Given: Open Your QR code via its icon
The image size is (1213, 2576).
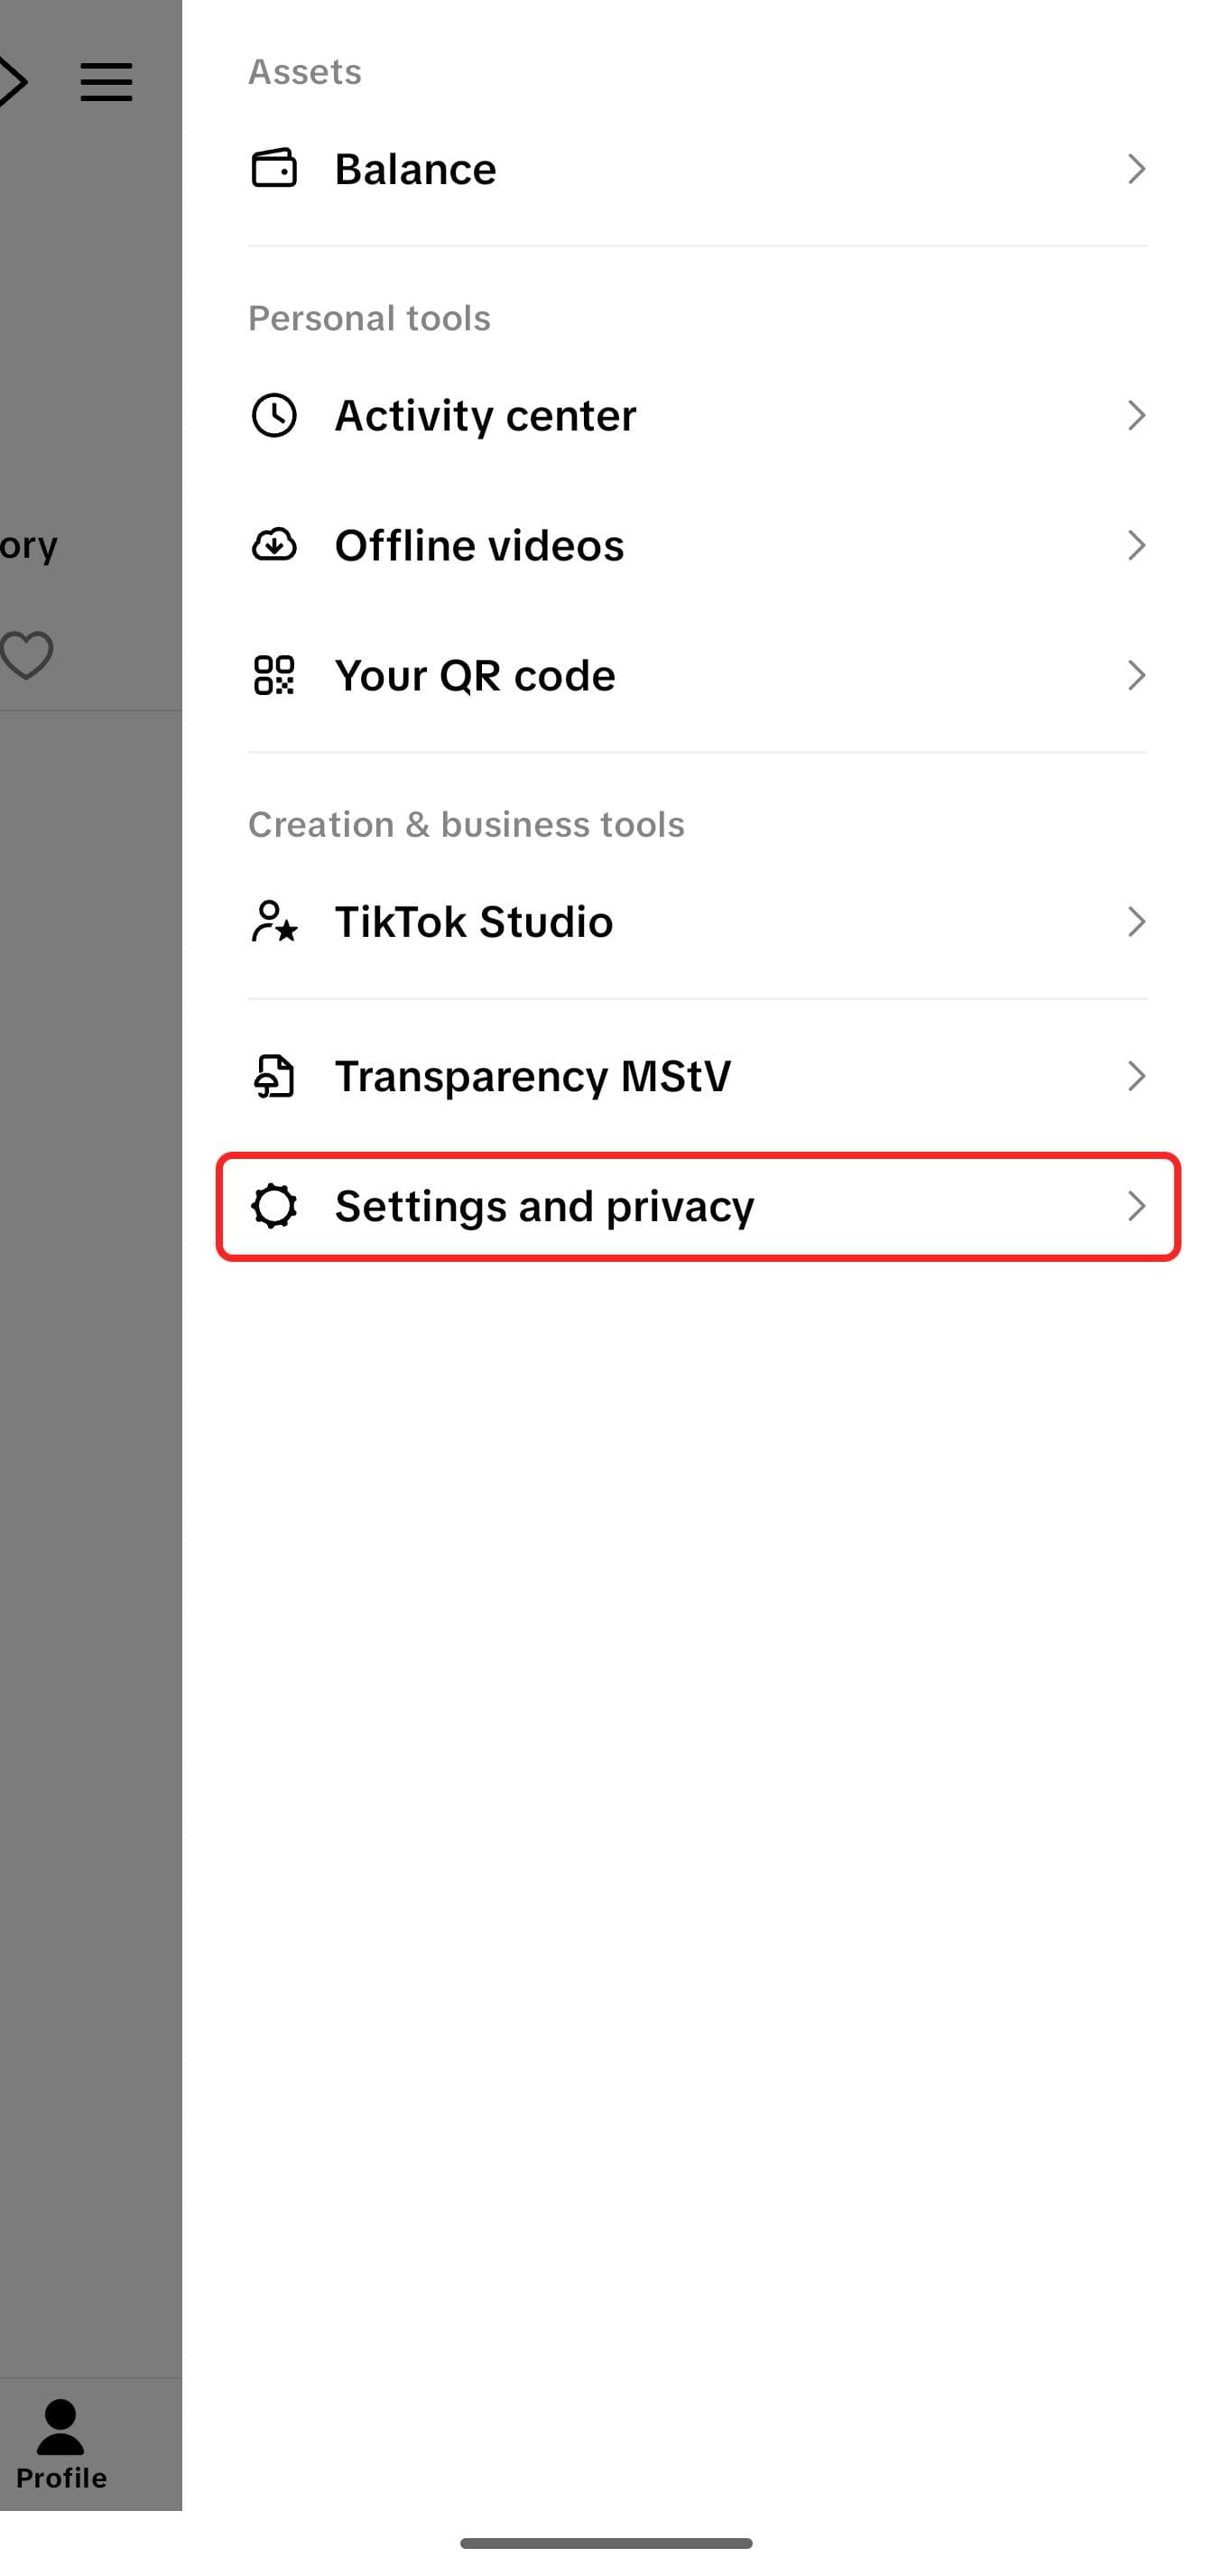Looking at the screenshot, I should point(275,675).
